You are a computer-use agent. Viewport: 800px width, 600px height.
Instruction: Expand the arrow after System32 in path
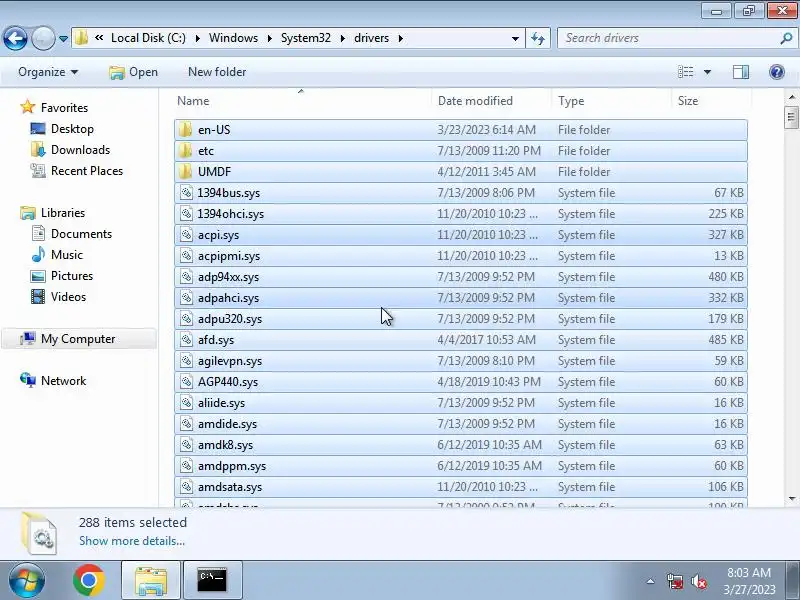[x=342, y=38]
